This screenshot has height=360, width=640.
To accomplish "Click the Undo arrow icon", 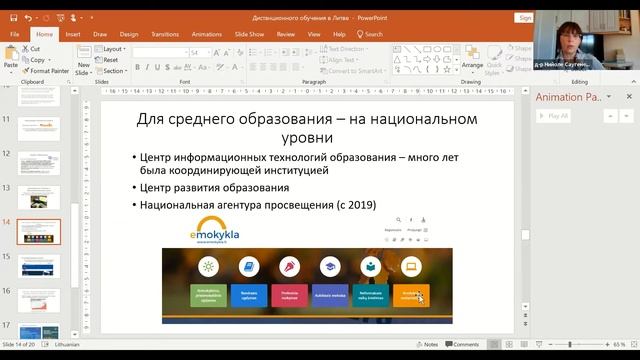I will coord(28,18).
